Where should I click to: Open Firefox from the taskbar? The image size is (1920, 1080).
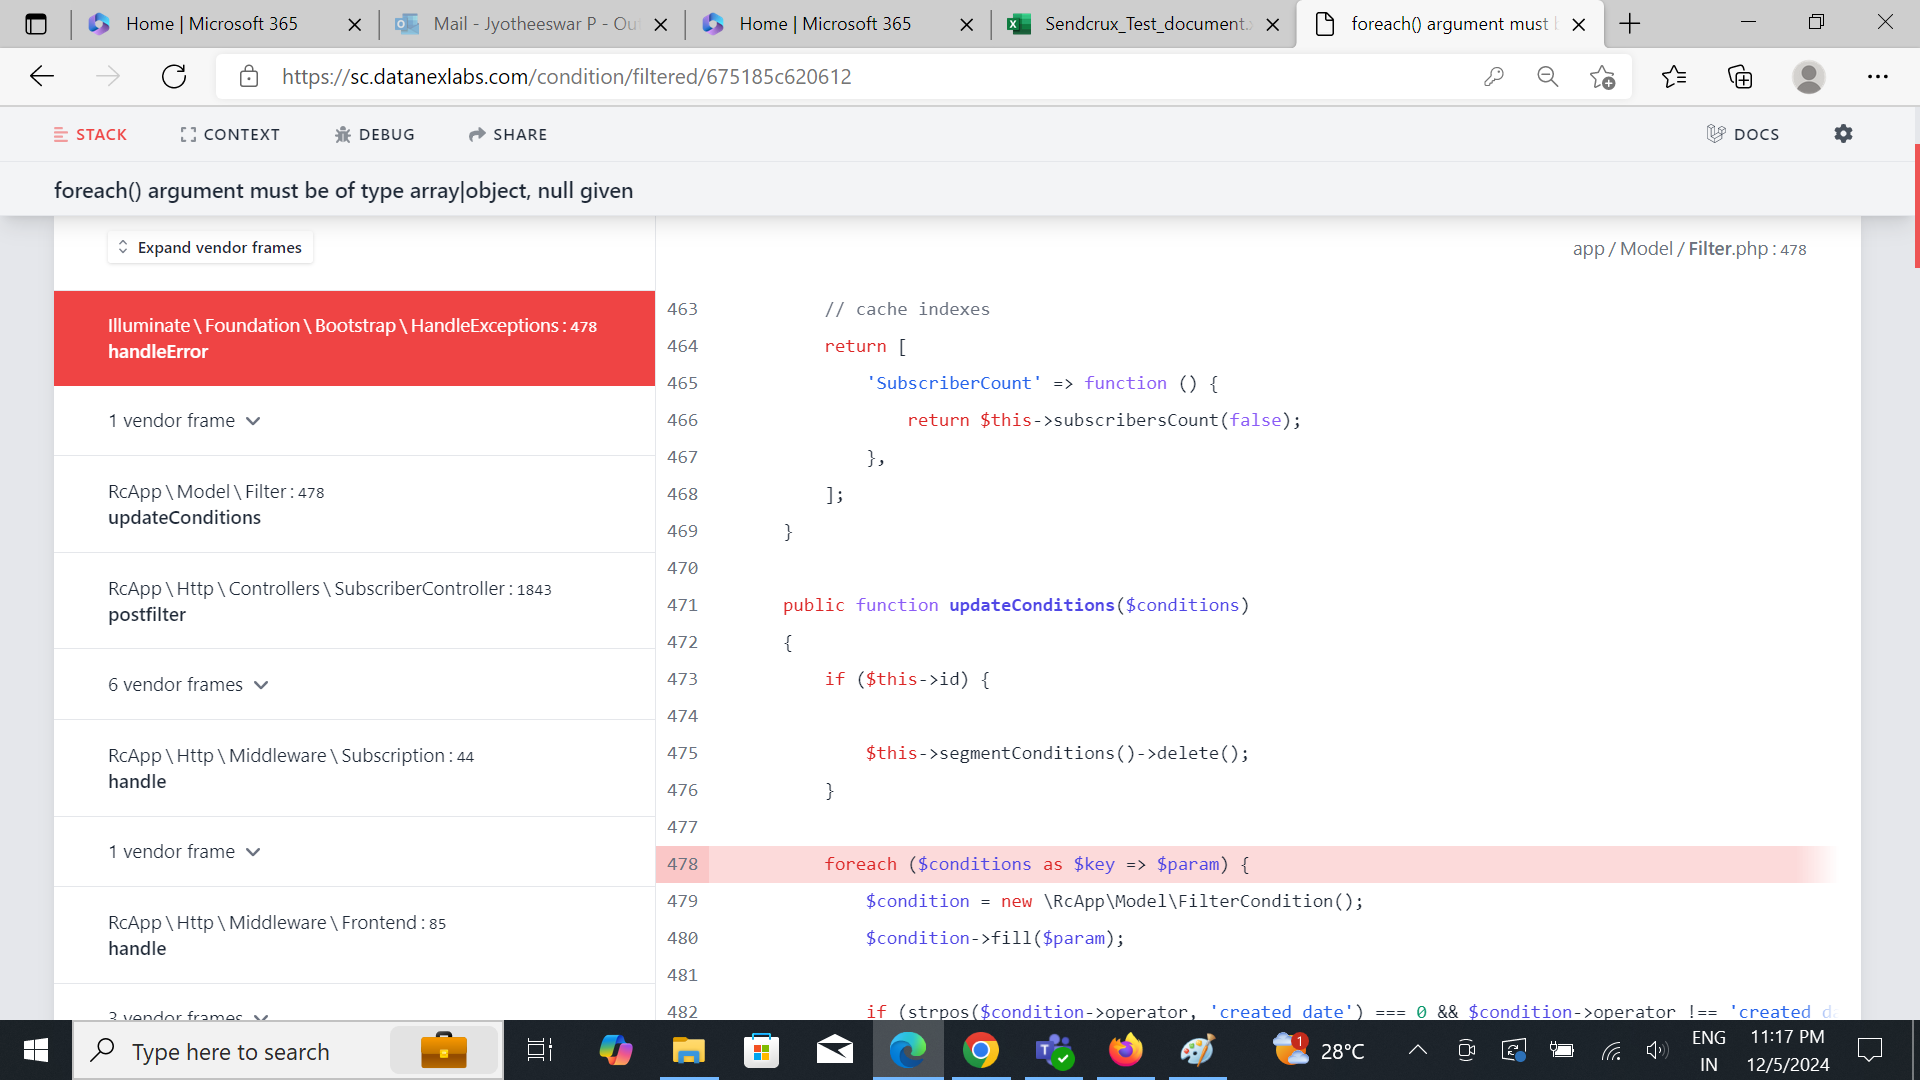tap(1126, 1050)
